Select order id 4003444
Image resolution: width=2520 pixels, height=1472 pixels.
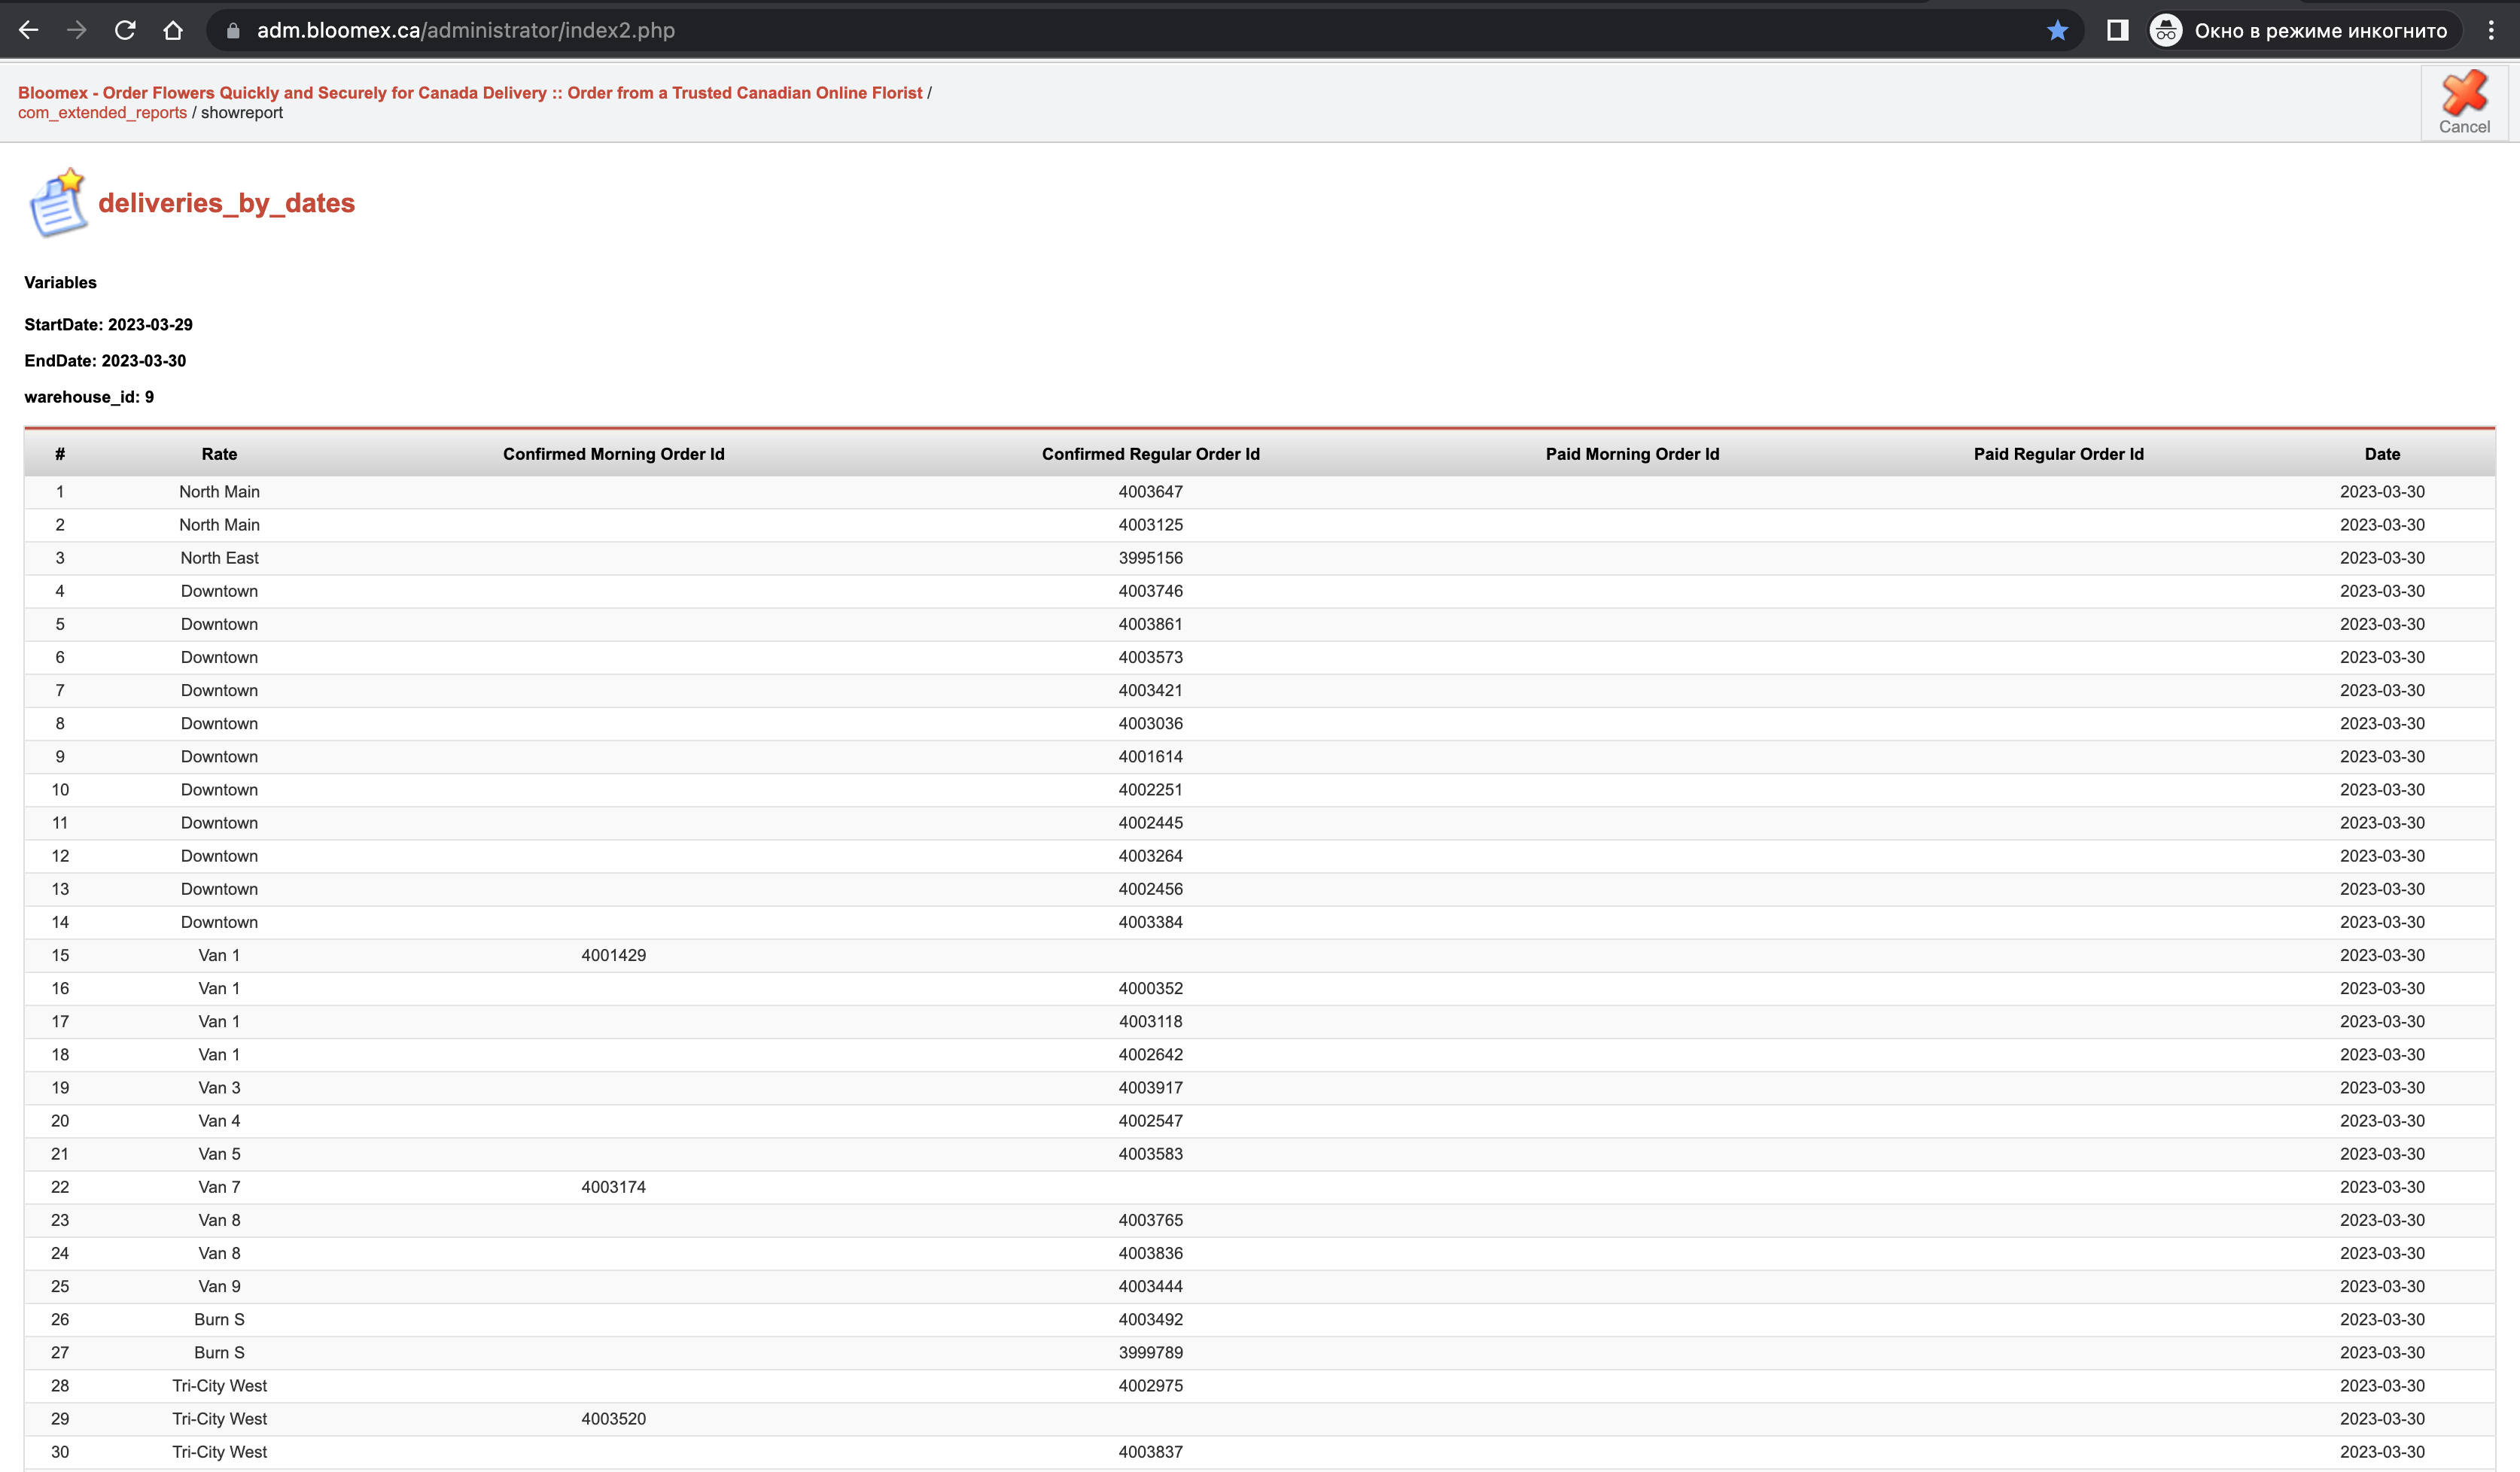tap(1151, 1286)
